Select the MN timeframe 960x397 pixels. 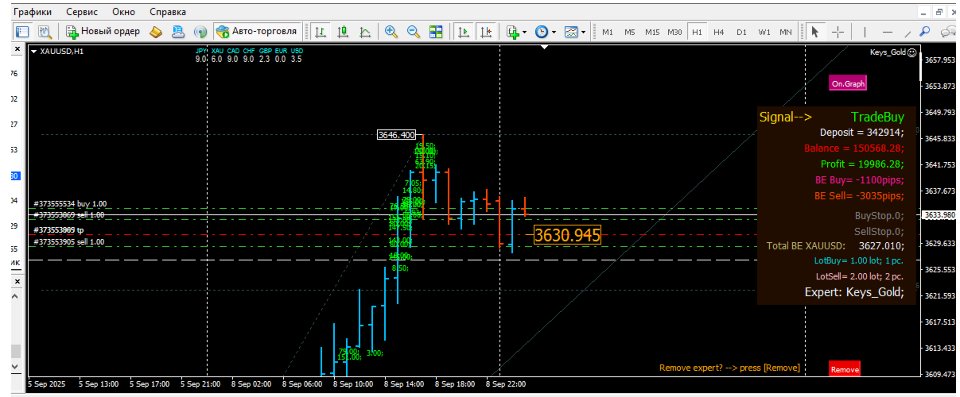coord(786,32)
